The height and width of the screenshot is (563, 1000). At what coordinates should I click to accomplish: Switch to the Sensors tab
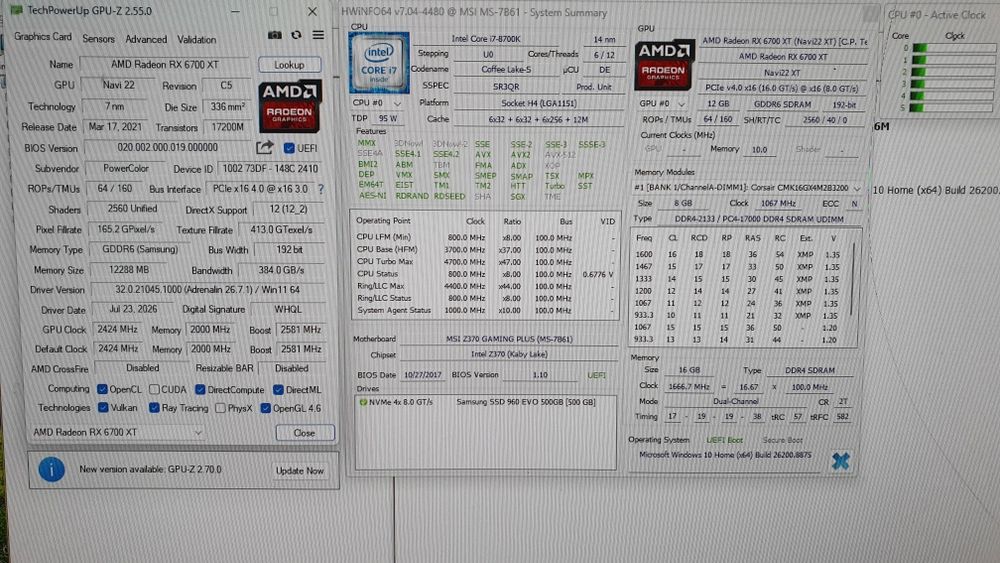[x=98, y=39]
